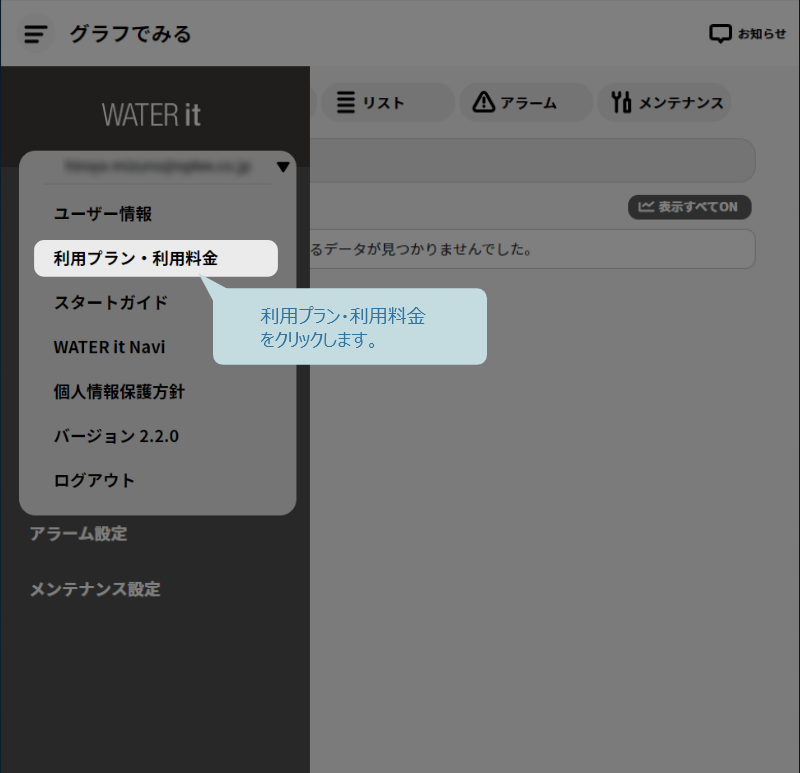Viewport: 800px width, 773px height.
Task: Open メンテナンス設定 in sidebar
Action: 95,589
